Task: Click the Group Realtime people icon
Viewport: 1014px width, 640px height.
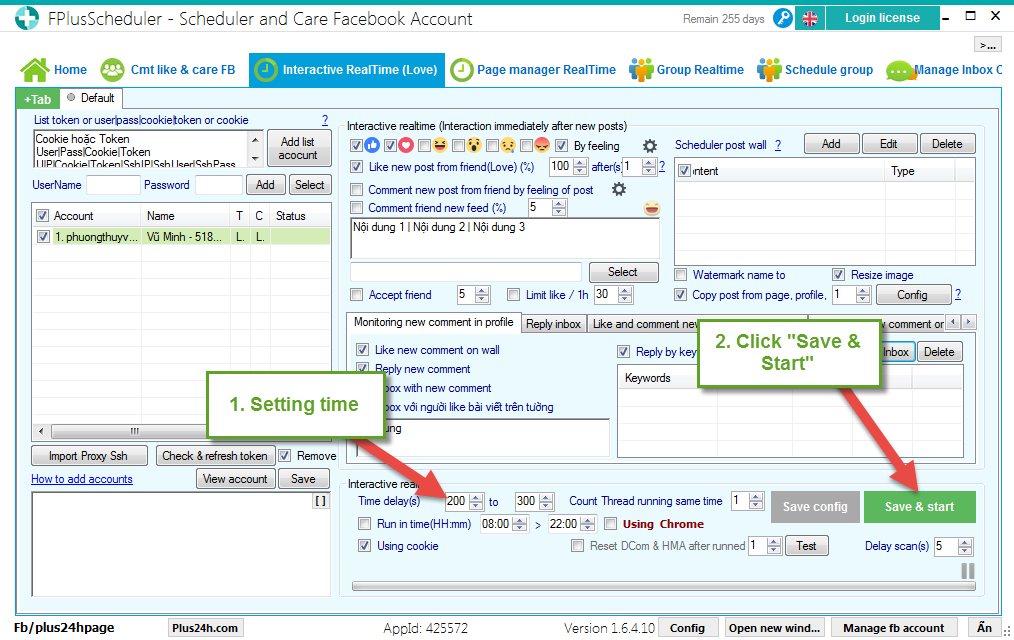Action: [641, 70]
